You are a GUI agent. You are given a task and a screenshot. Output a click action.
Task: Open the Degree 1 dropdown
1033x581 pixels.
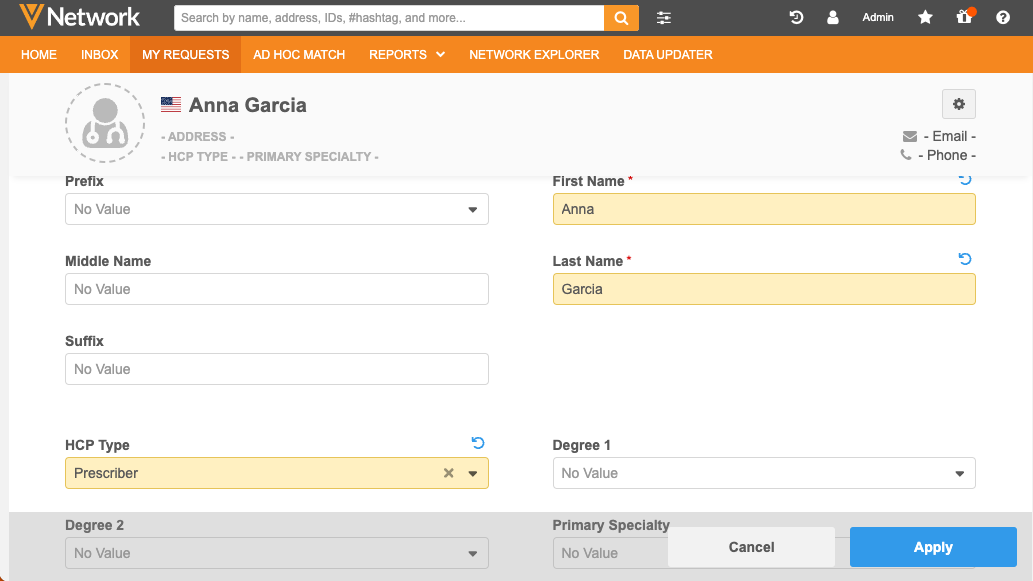[x=959, y=473]
